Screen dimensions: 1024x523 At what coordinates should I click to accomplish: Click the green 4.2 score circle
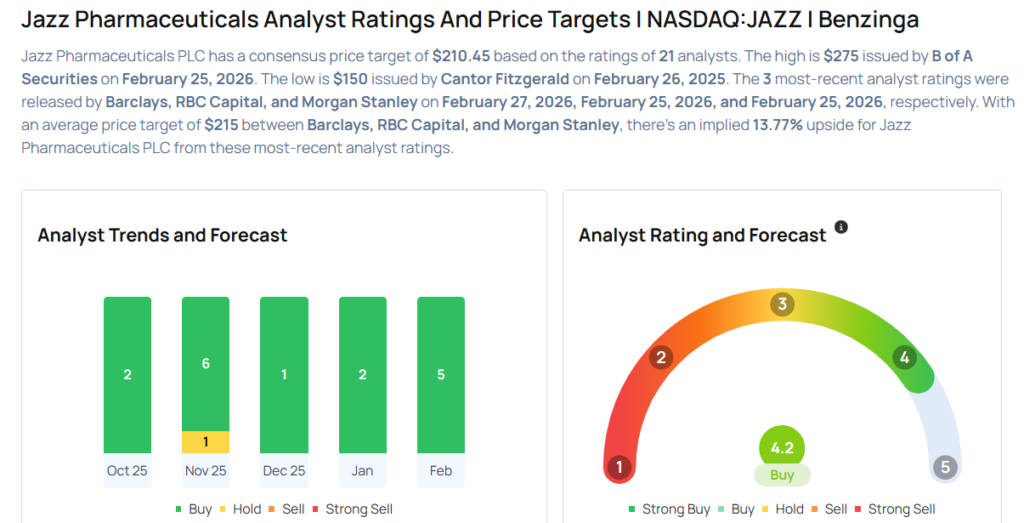click(x=782, y=448)
